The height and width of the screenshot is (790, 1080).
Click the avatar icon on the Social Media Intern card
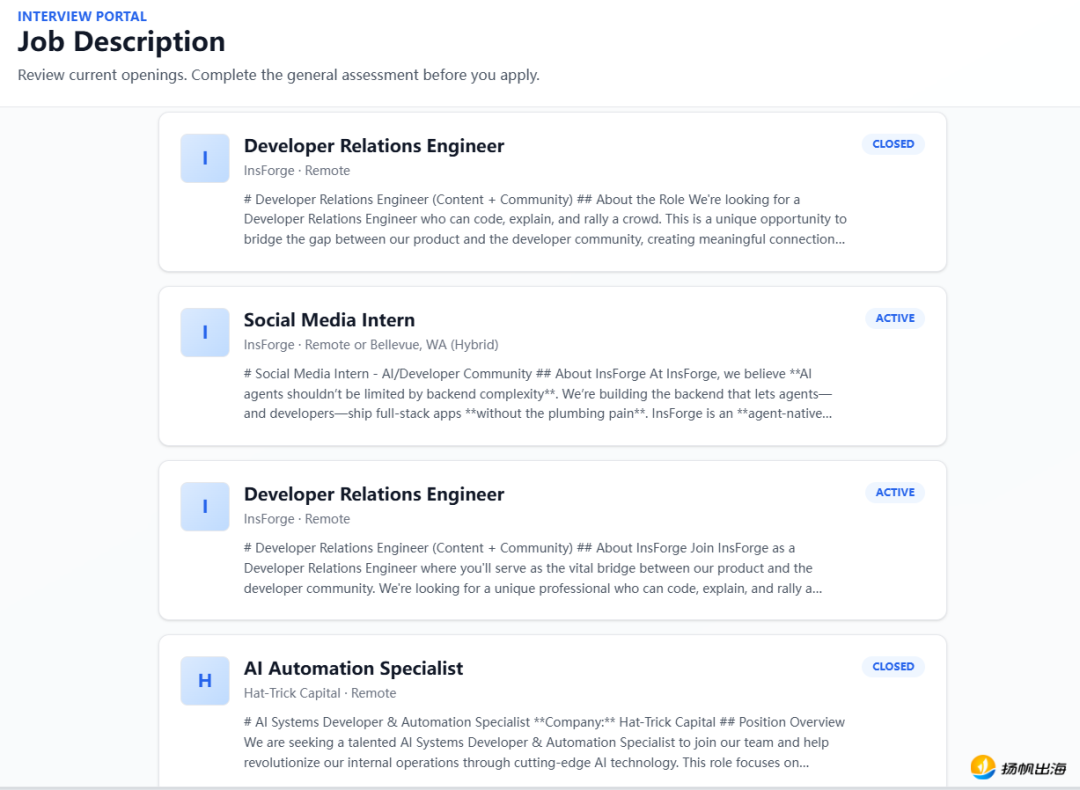pos(205,332)
